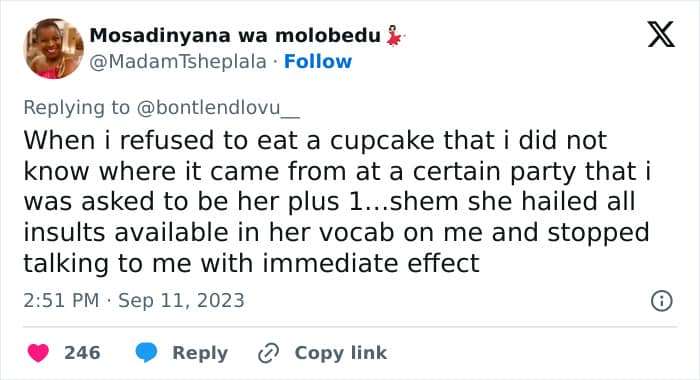Click the tweet line starting "When i refused"
This screenshot has height=380, width=700.
click(x=315, y=140)
